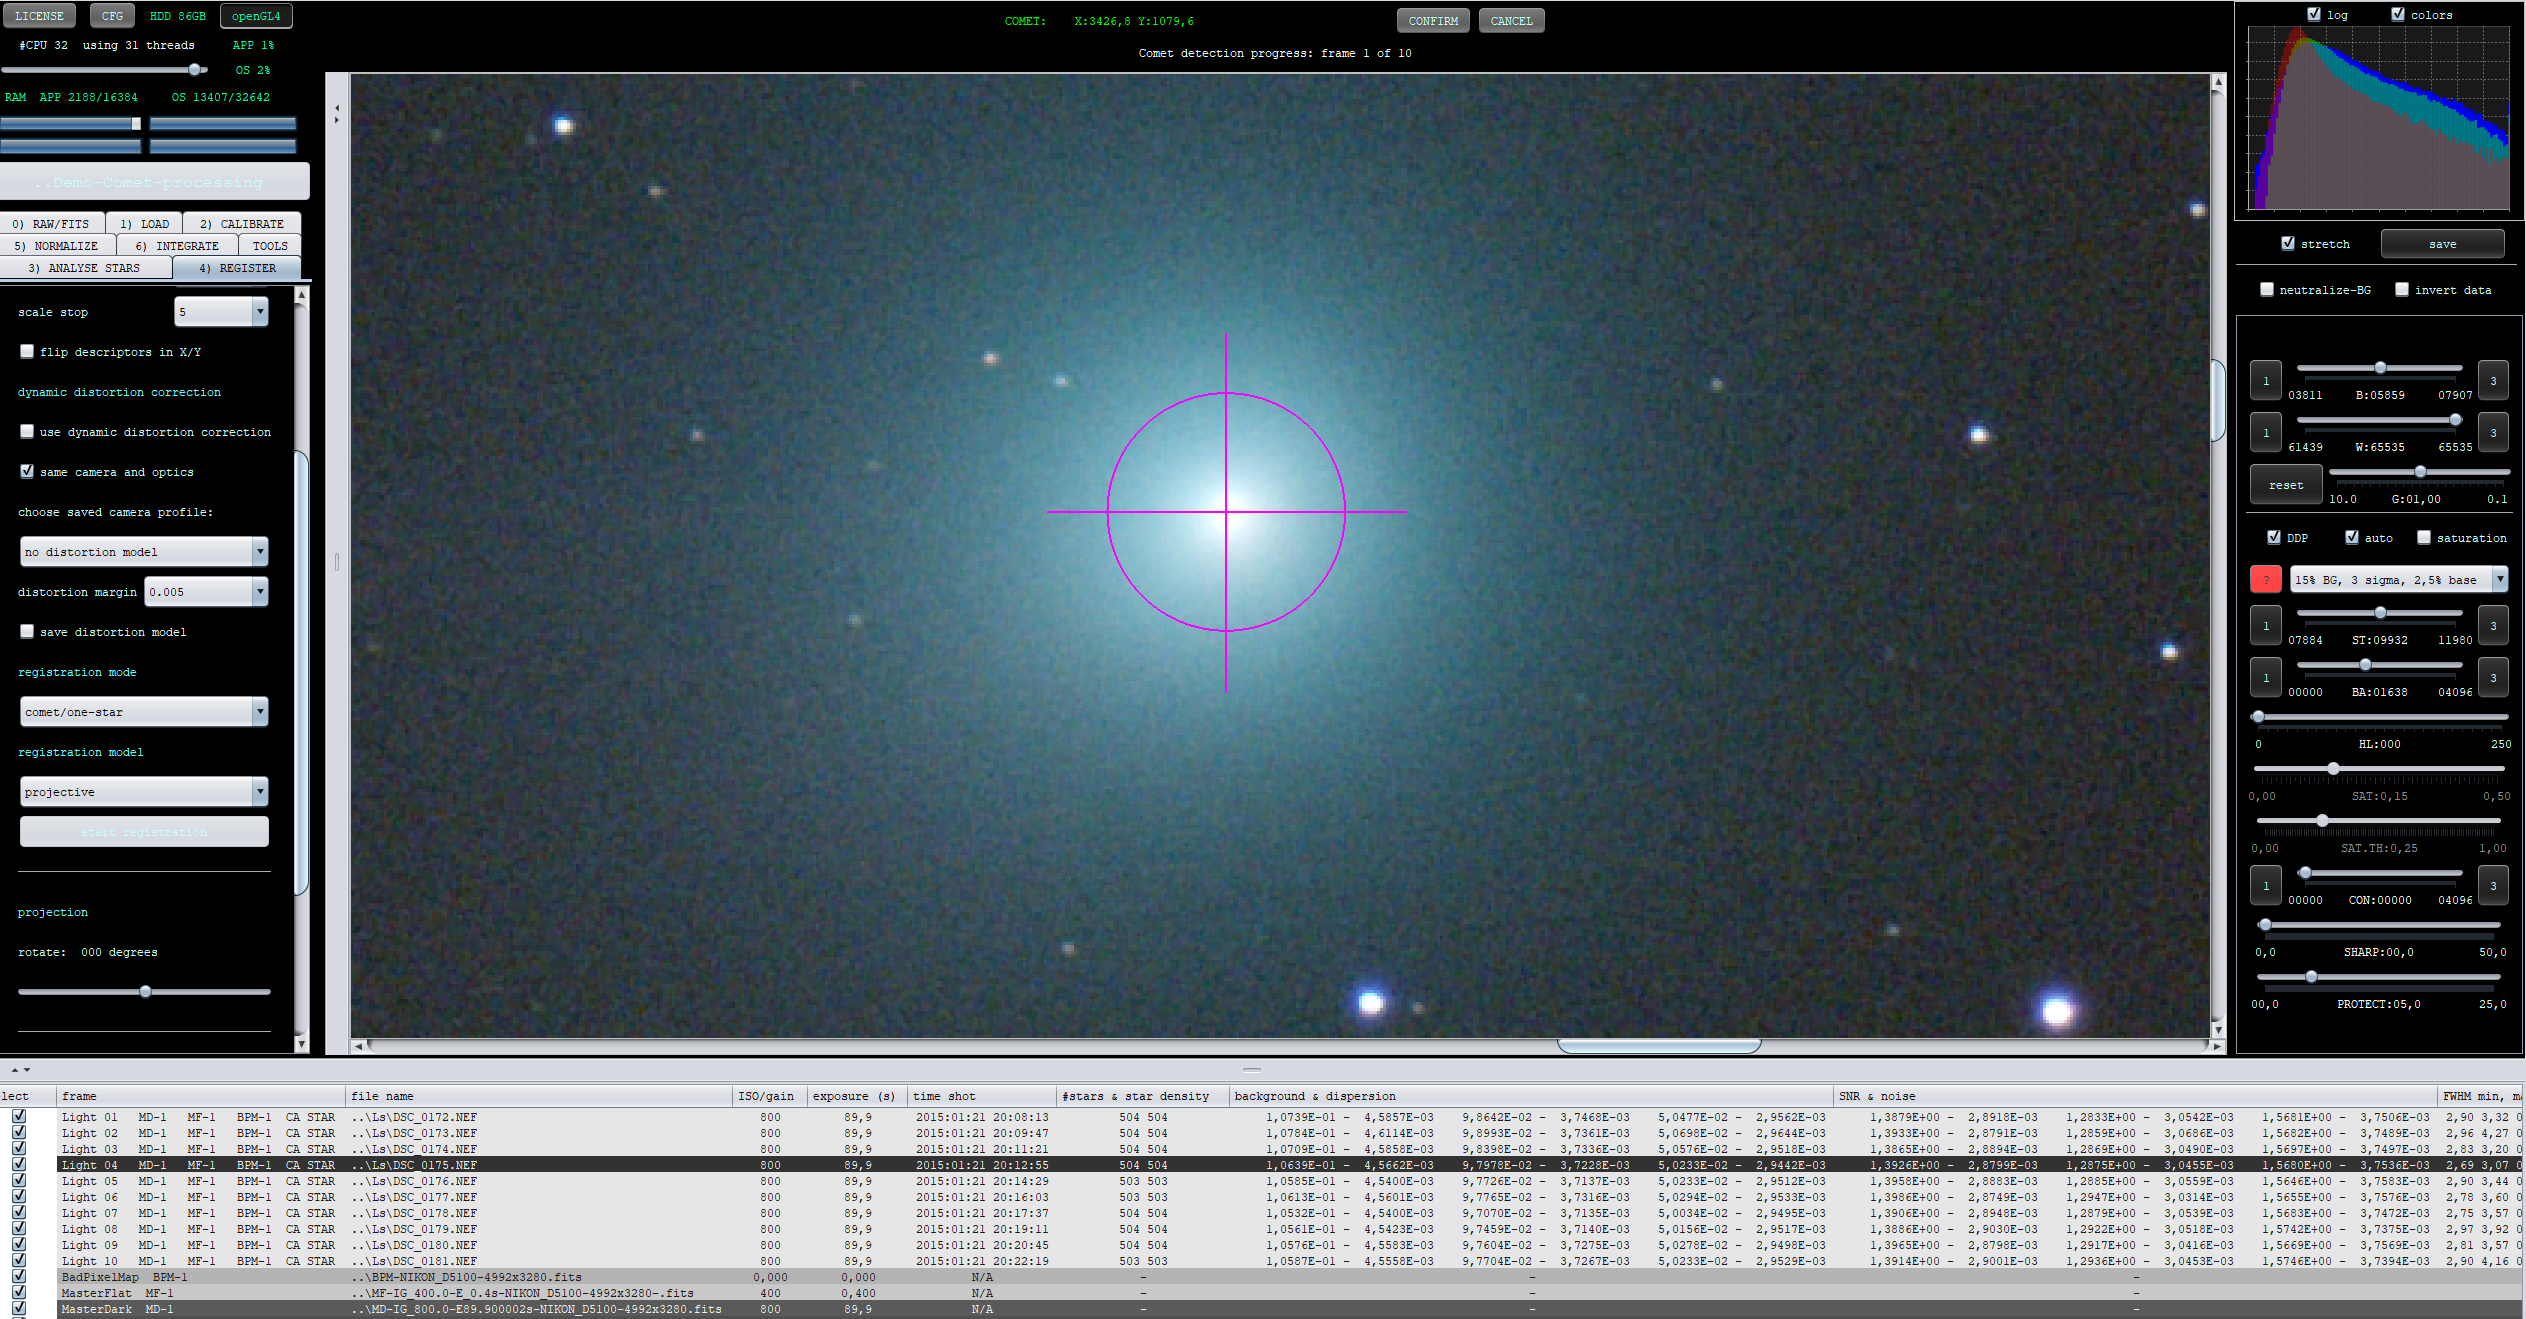Click the image view's vertical scrollbar down arrow
The height and width of the screenshot is (1319, 2526).
[2217, 1029]
